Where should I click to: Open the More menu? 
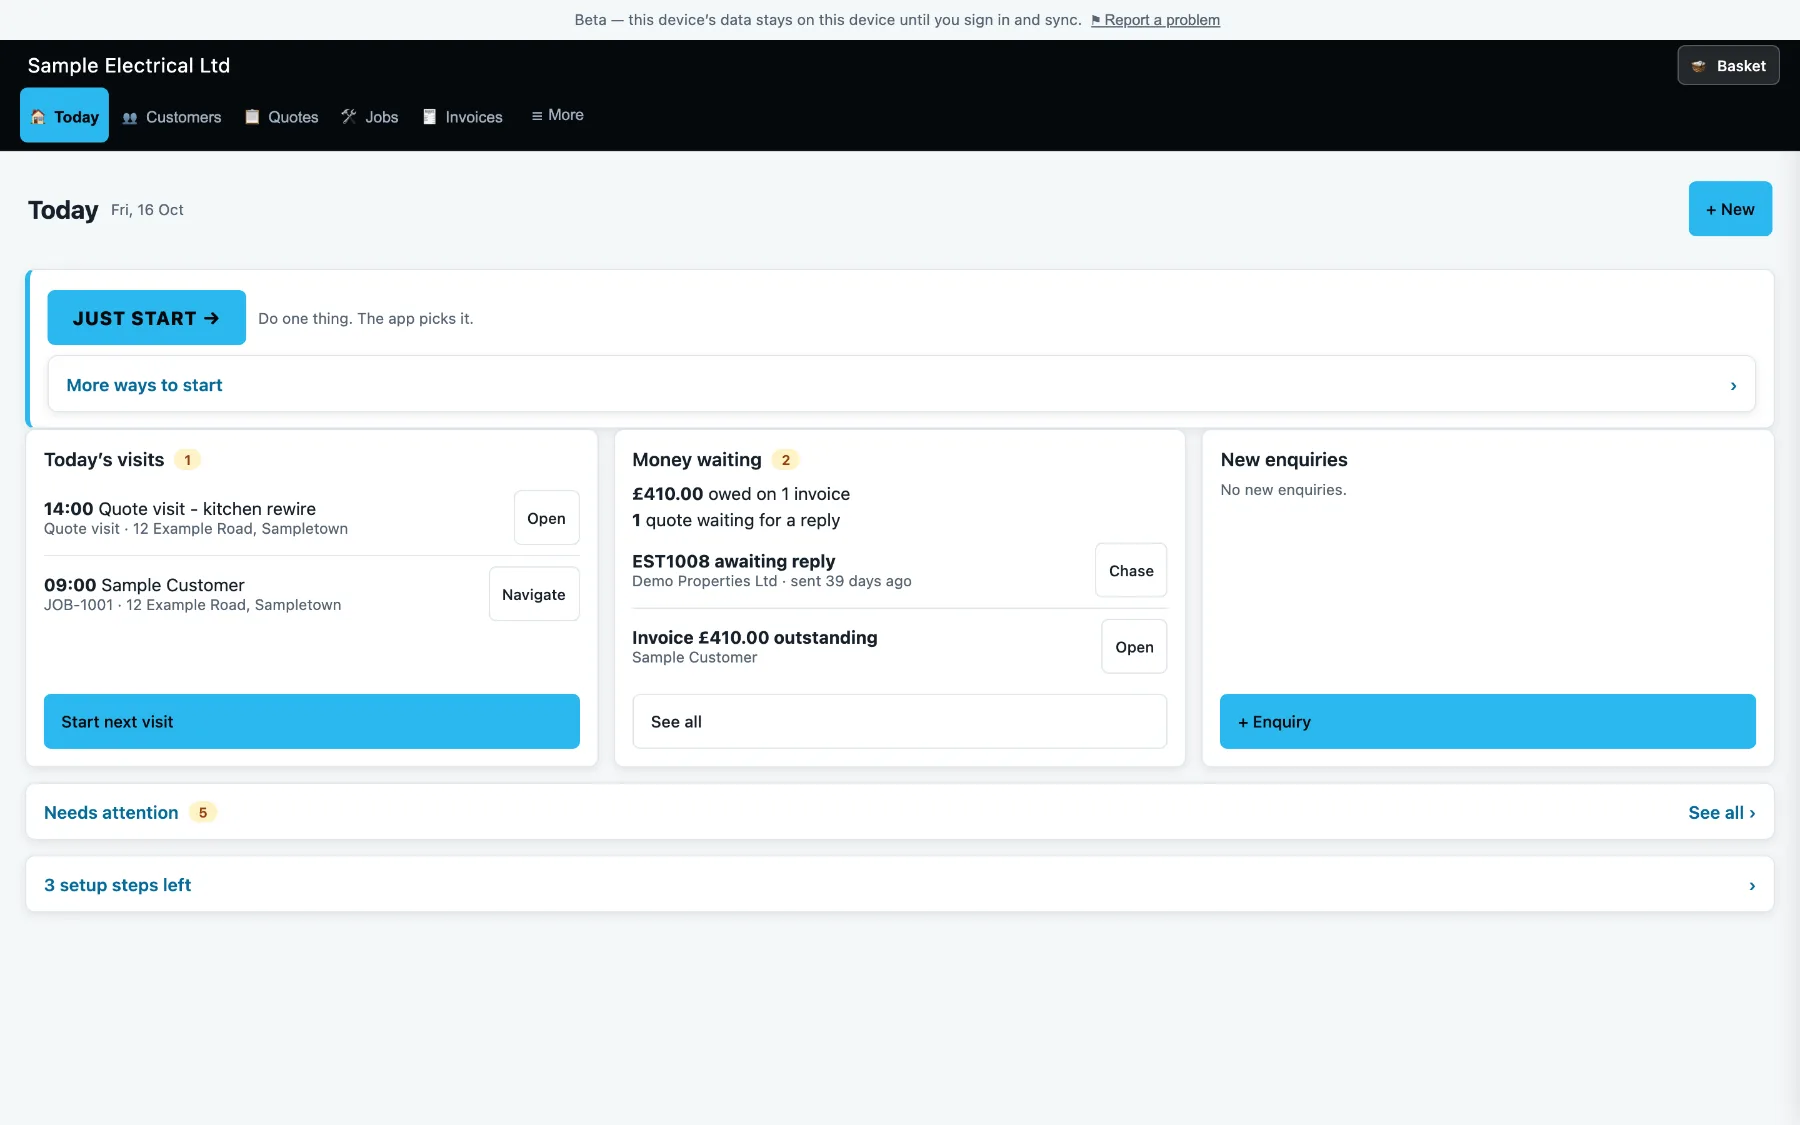pyautogui.click(x=557, y=115)
